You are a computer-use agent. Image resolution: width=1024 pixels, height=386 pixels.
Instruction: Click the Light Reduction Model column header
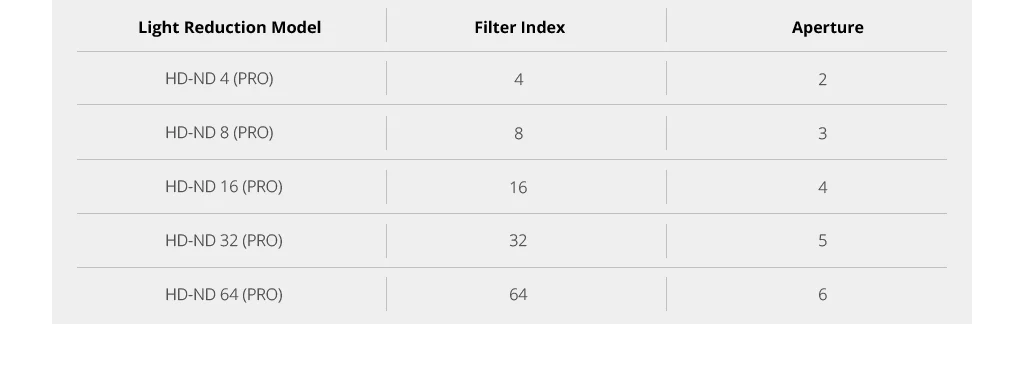(229, 27)
